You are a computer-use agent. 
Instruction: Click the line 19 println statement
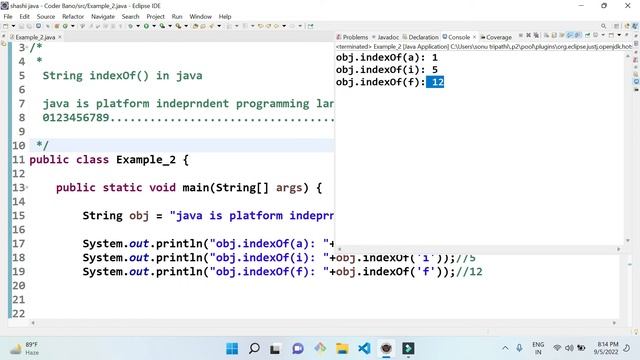(268, 272)
